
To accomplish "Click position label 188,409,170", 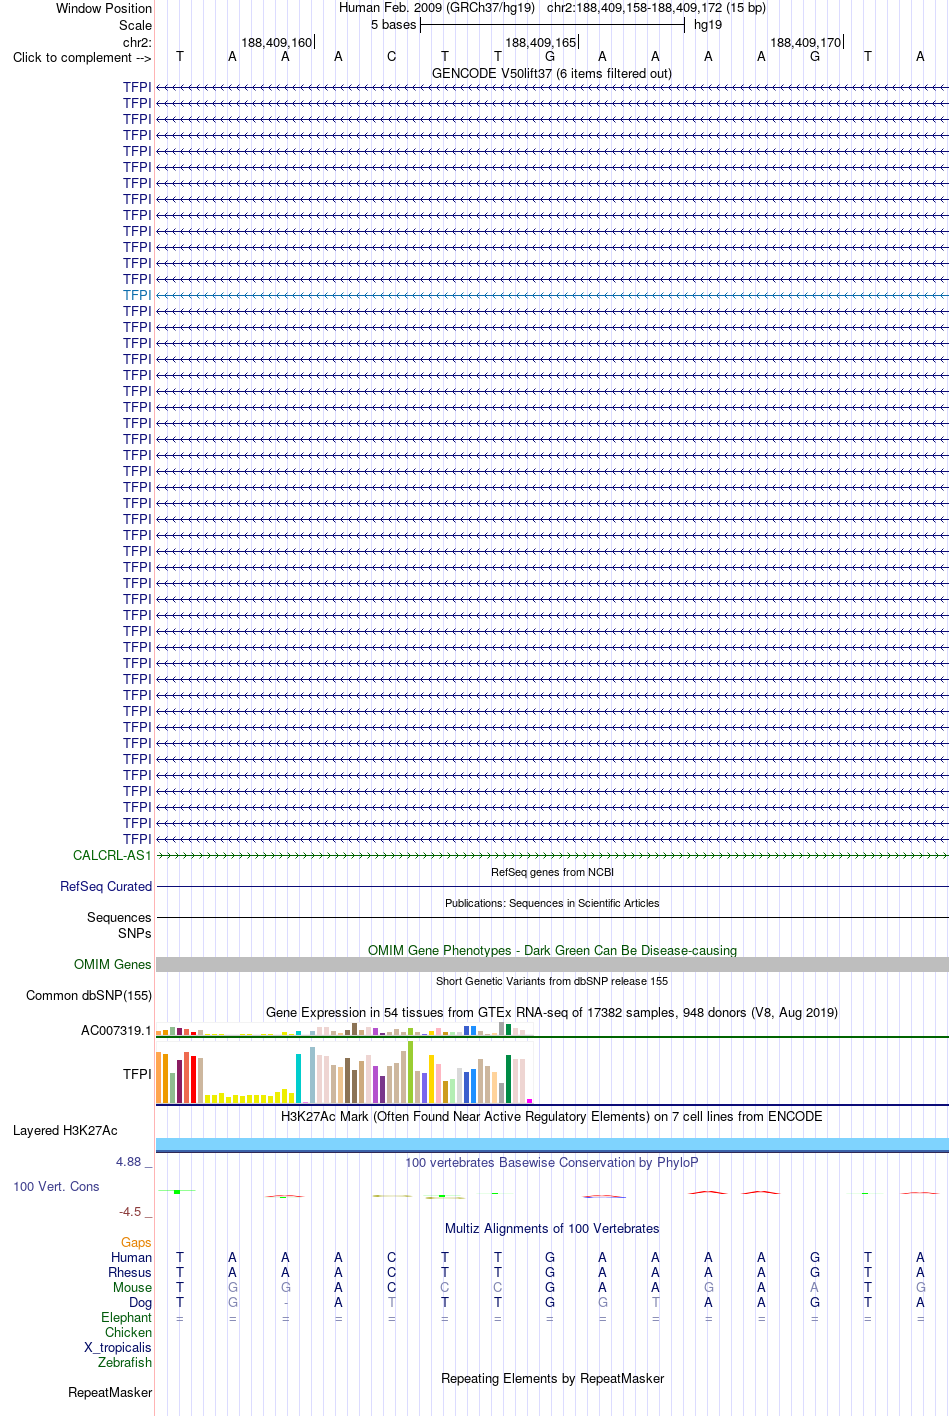I will (x=806, y=42).
